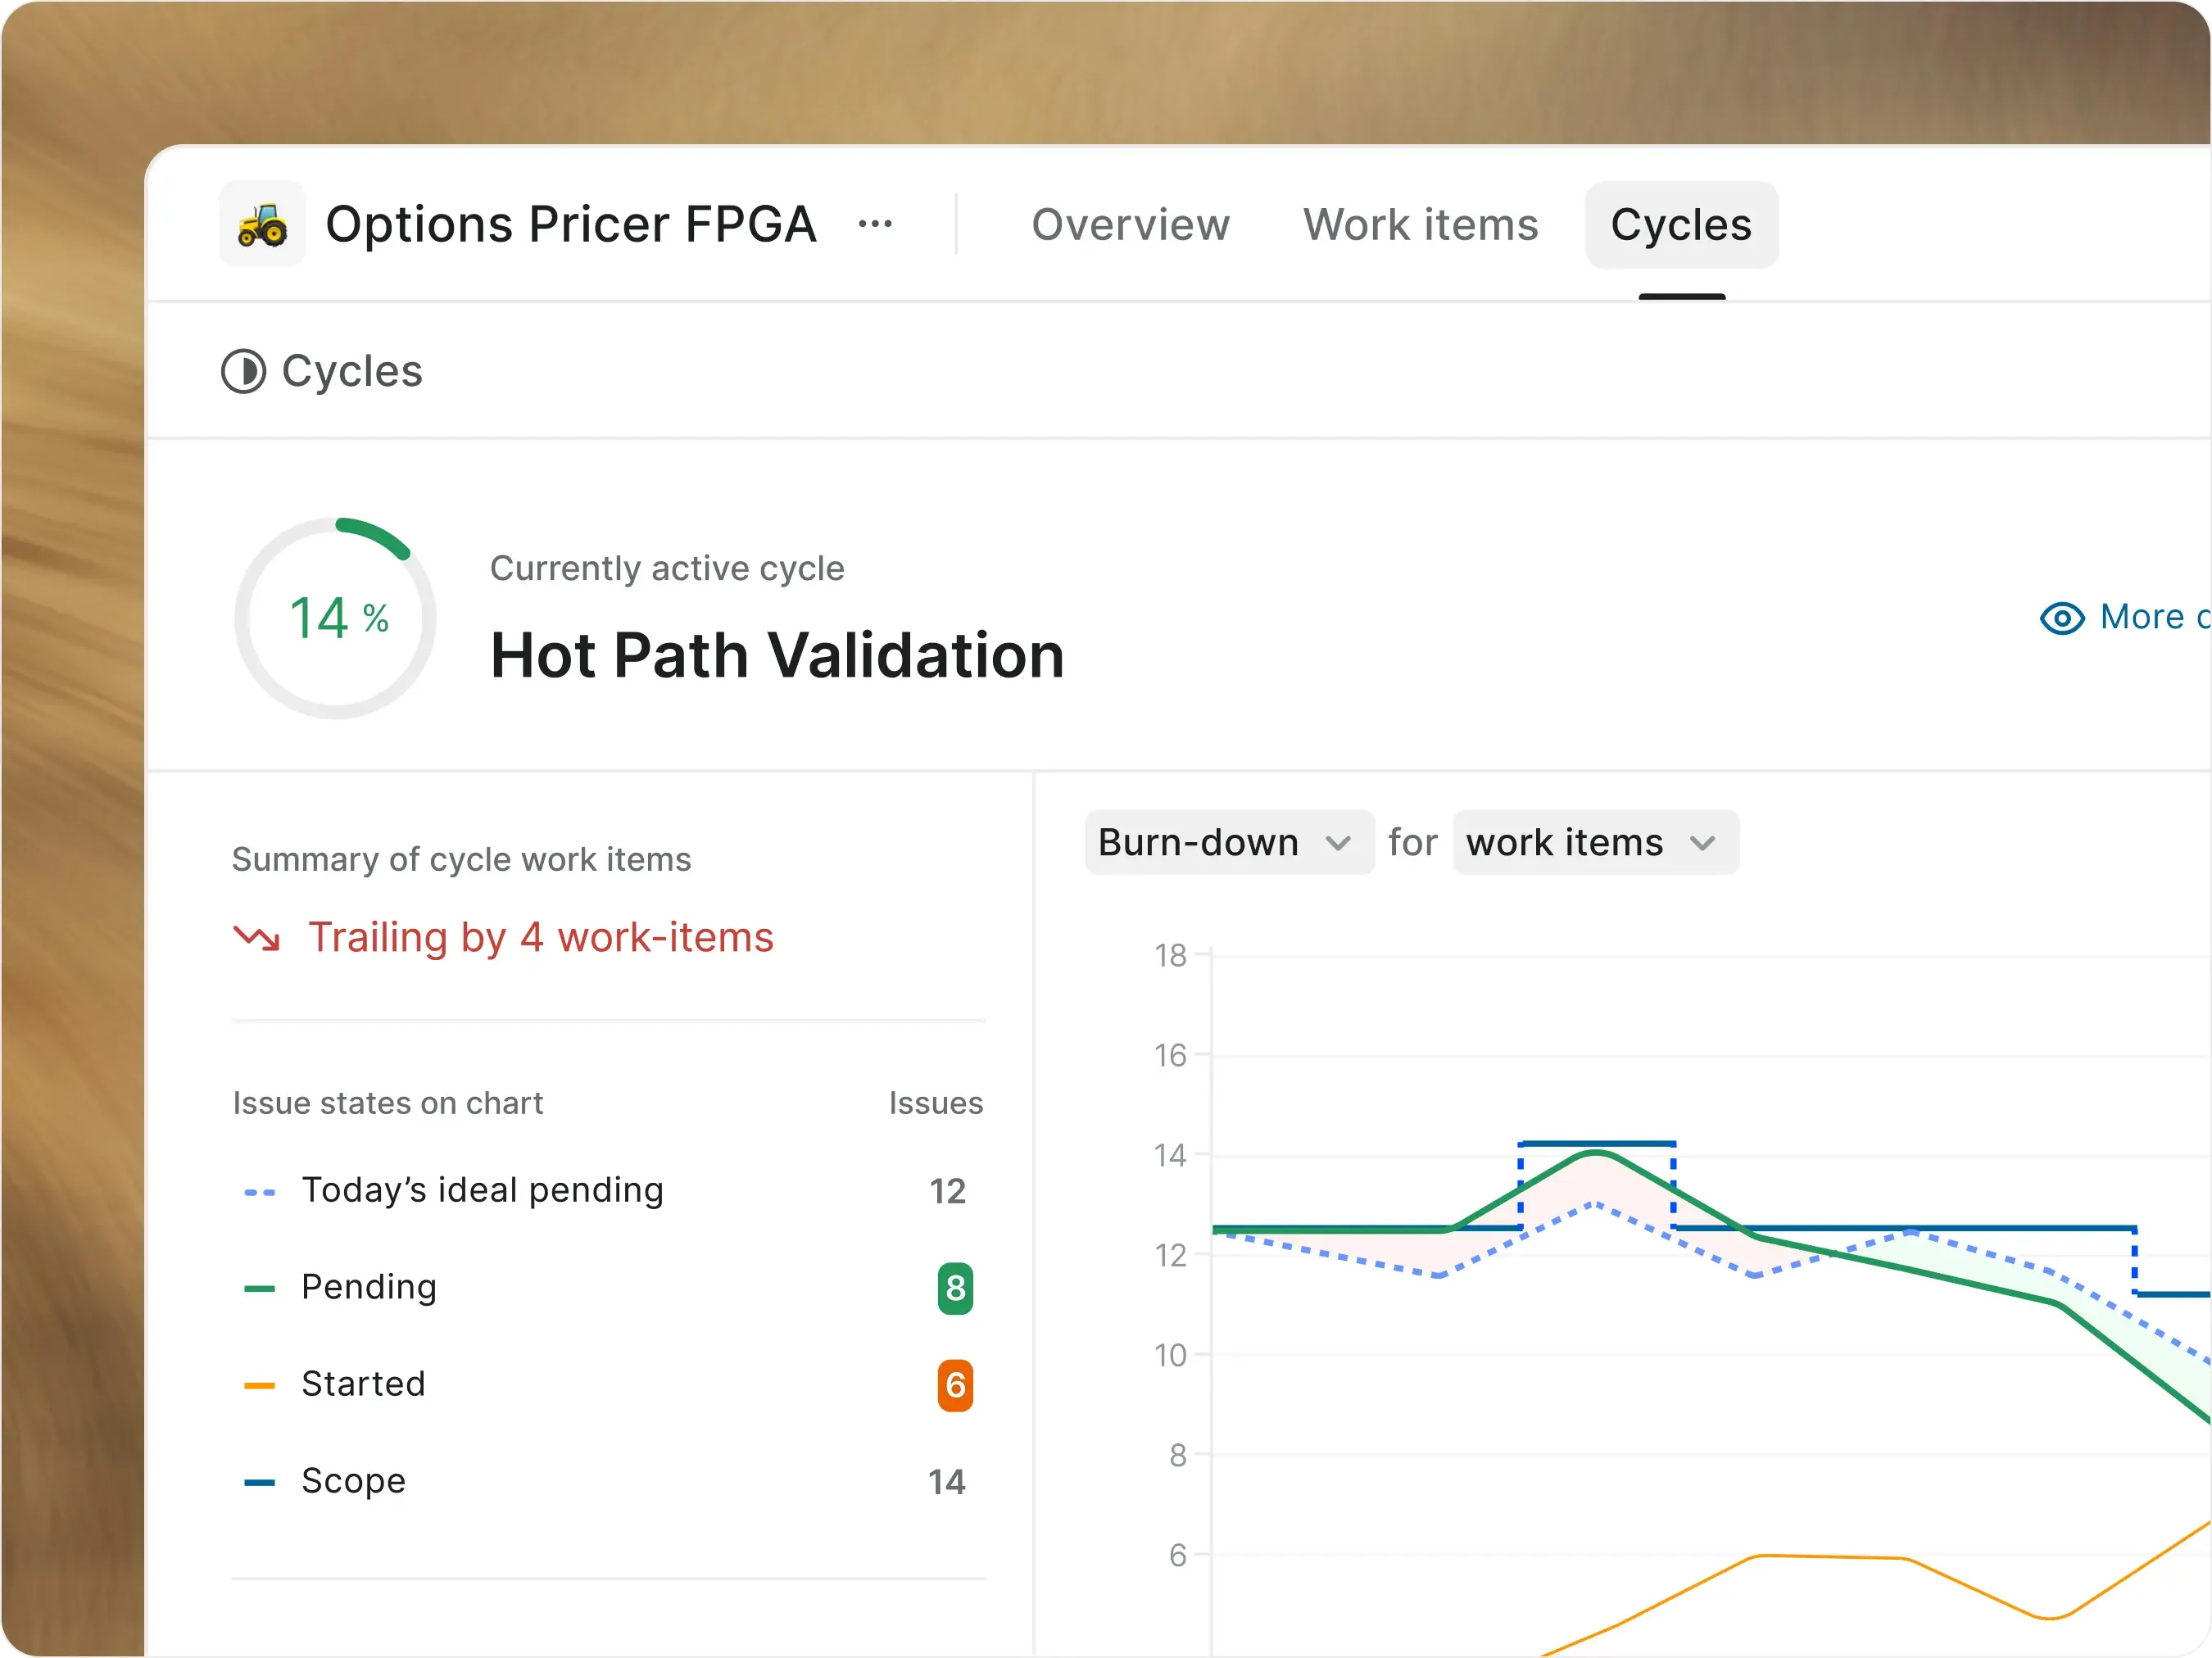The image size is (2212, 1658).
Task: Click the 16 label on chart axis
Action: (x=1170, y=1056)
